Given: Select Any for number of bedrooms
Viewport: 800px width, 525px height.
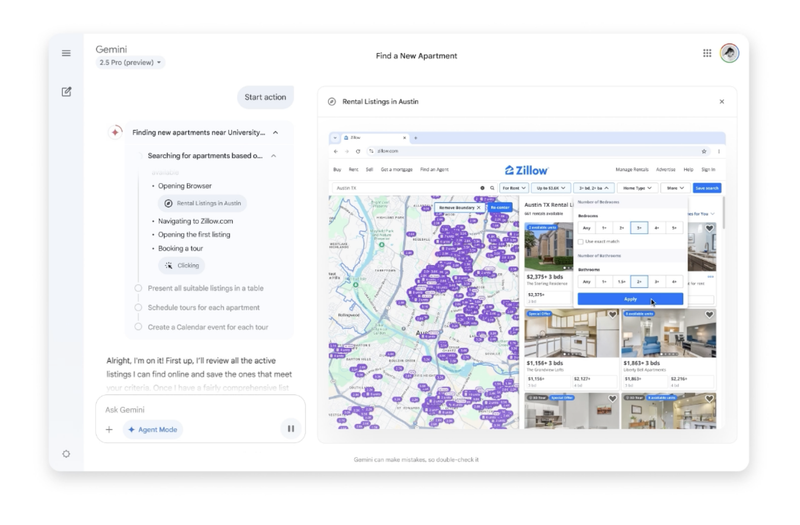Looking at the screenshot, I should [587, 228].
